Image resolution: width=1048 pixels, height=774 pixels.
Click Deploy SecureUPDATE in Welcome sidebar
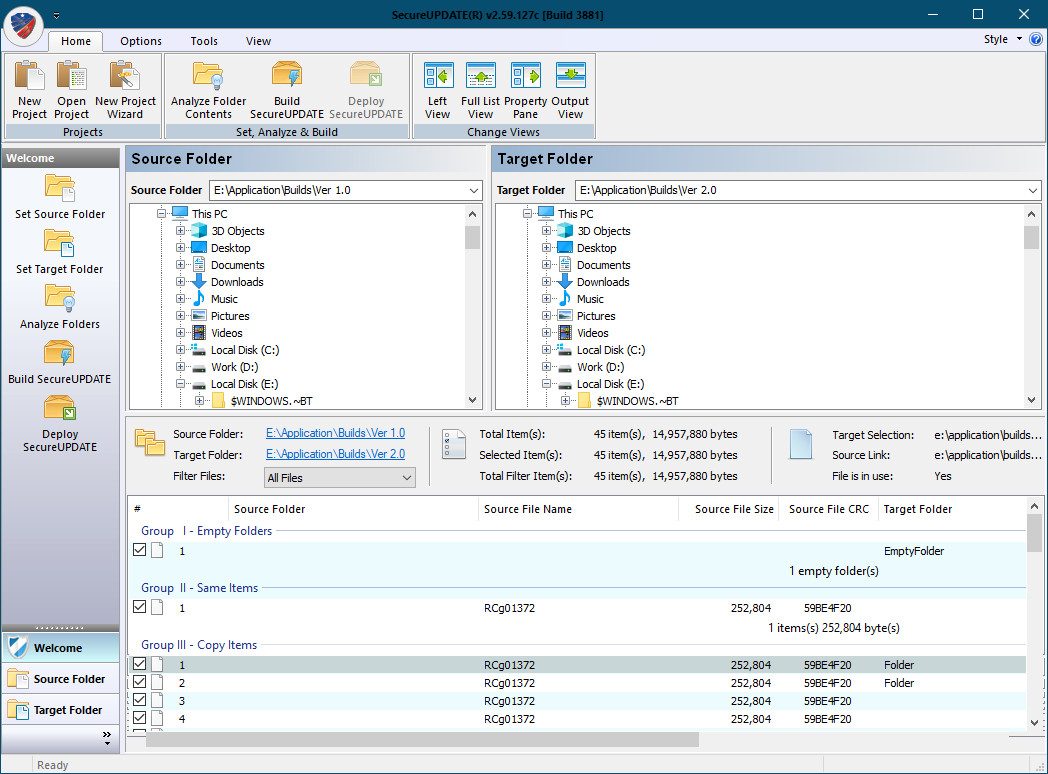click(60, 423)
